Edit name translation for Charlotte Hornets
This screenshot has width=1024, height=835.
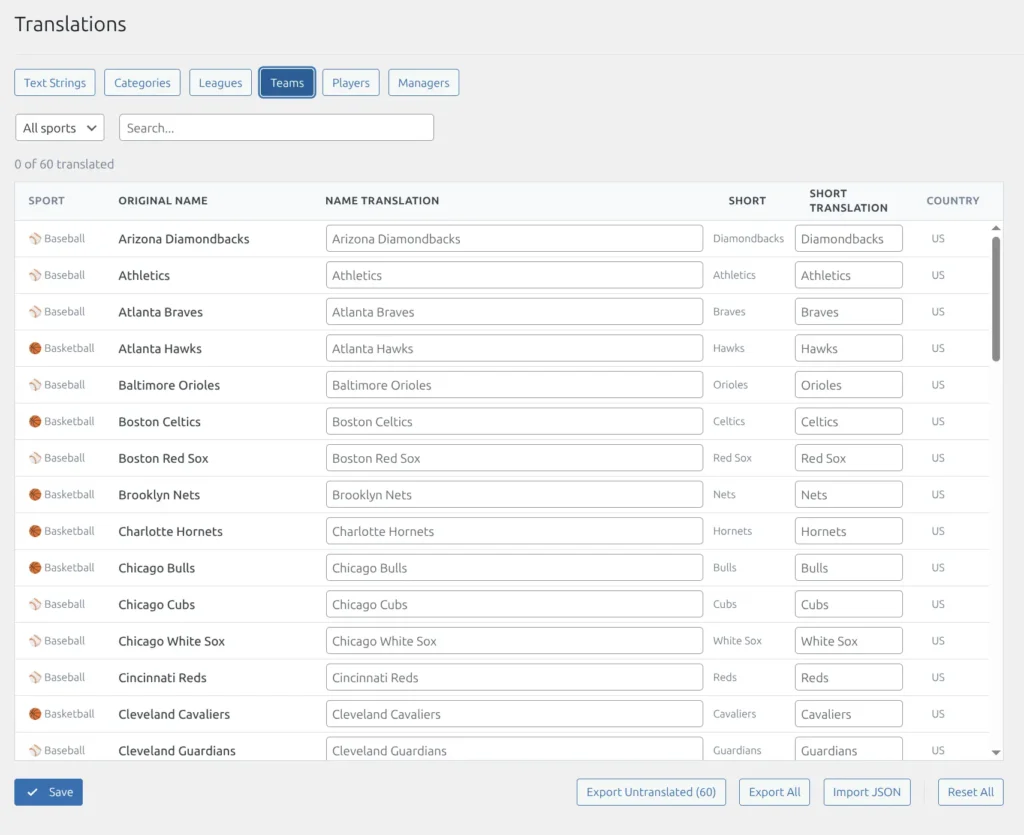(x=515, y=531)
